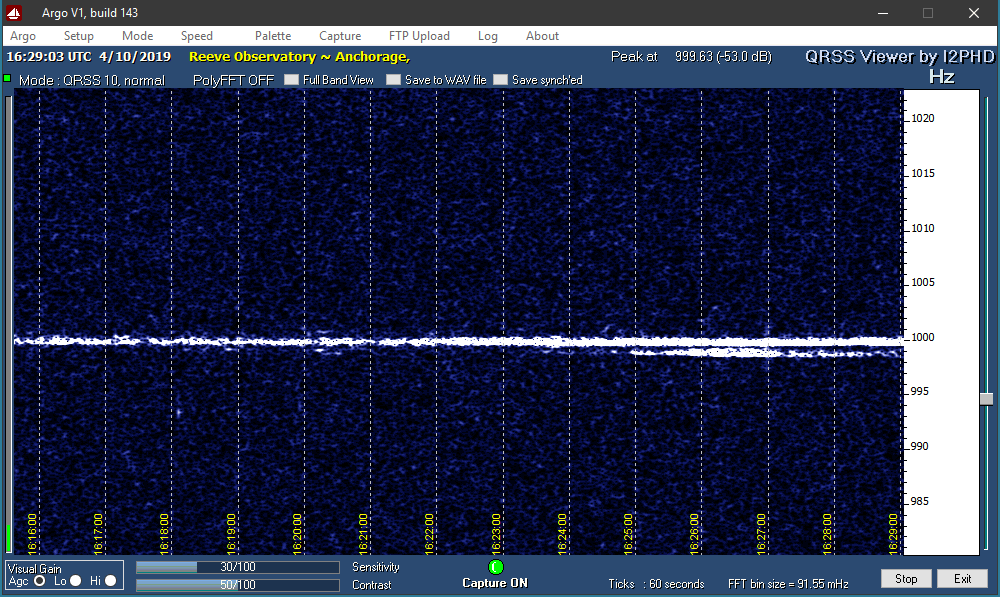The image size is (1000, 597).
Task: Click the 985 Hz frequency scale label
Action: tap(920, 502)
